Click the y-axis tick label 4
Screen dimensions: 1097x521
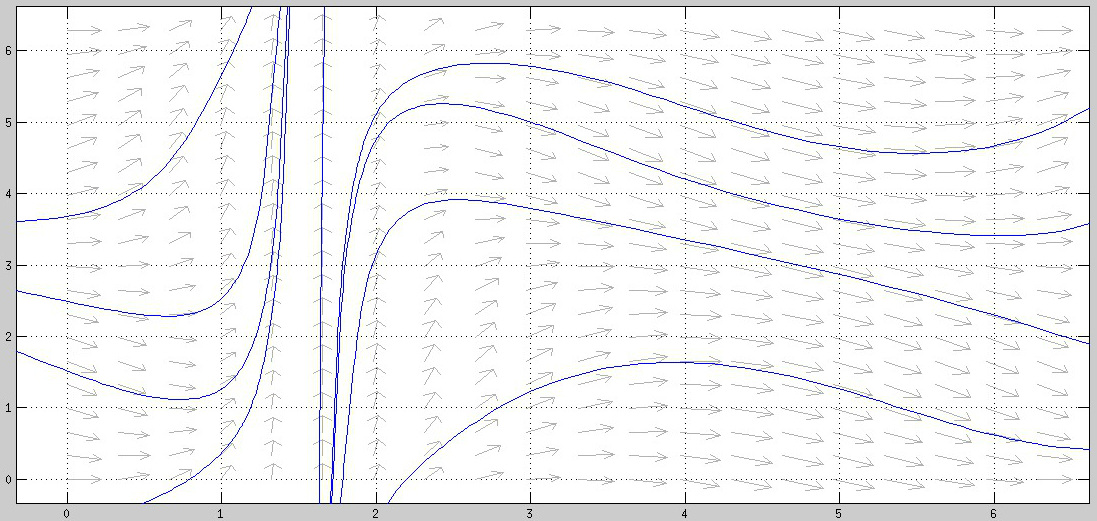[7, 194]
